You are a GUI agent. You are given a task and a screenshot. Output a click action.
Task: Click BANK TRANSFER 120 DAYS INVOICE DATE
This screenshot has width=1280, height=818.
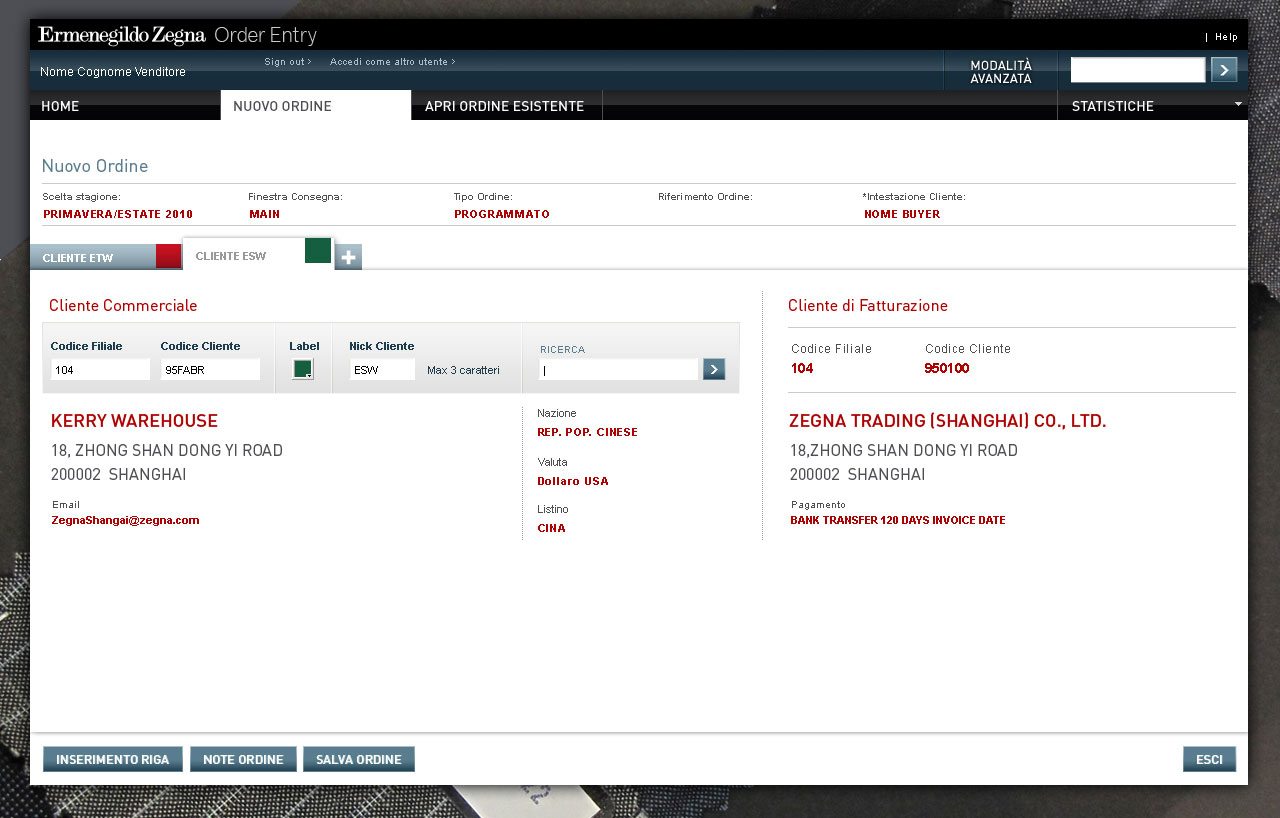pyautogui.click(x=898, y=520)
